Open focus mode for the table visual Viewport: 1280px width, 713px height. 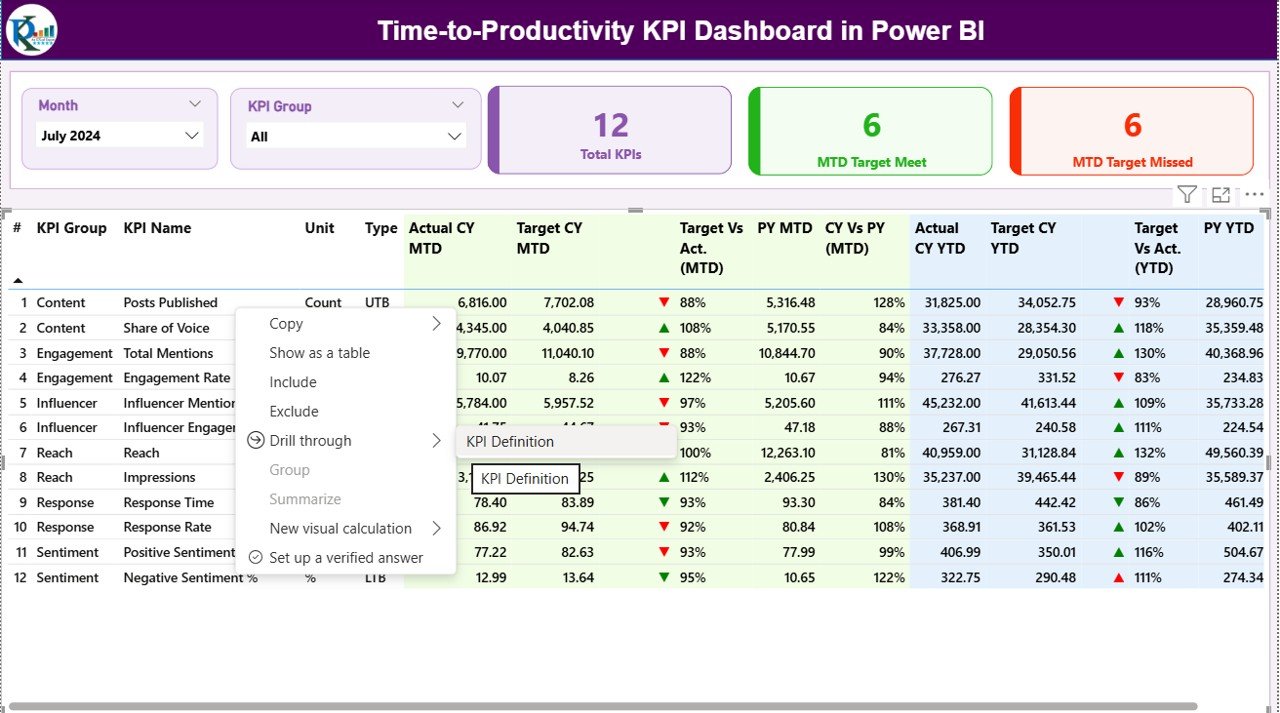[x=1220, y=193]
